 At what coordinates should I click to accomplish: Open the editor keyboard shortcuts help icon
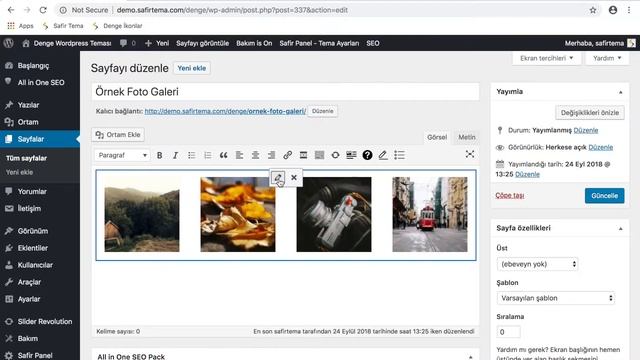(367, 155)
